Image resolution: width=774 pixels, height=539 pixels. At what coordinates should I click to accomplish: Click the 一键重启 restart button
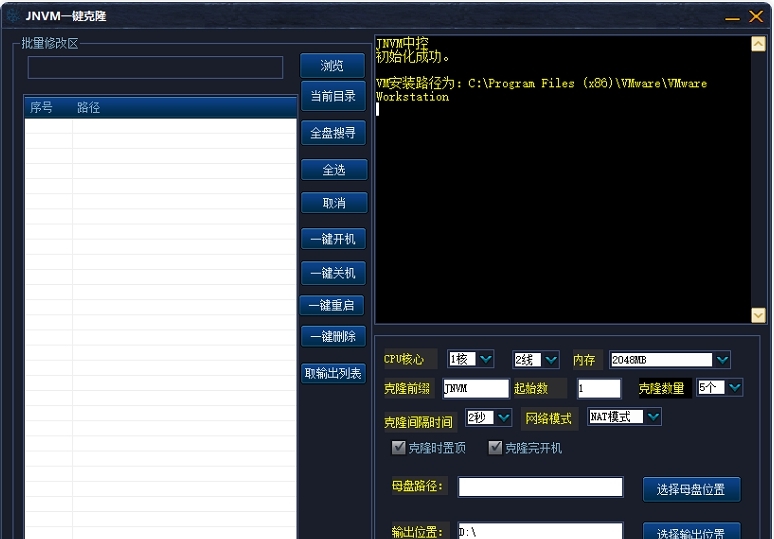tap(331, 305)
